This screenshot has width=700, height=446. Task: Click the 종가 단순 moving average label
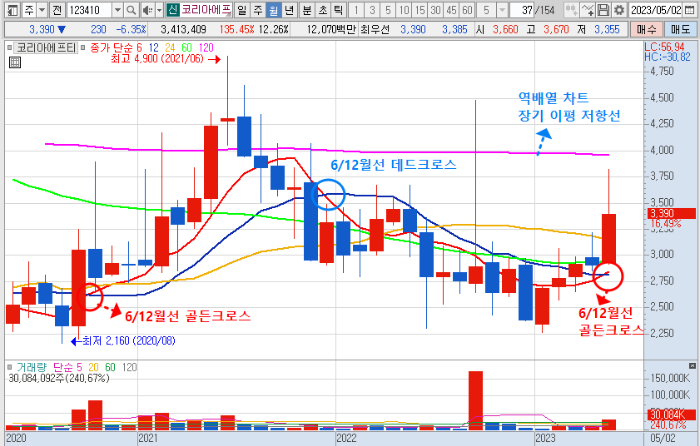[x=111, y=48]
